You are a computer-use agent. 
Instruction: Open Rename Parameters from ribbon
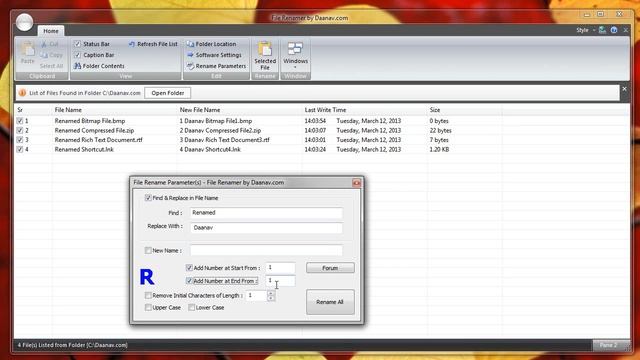click(x=216, y=66)
